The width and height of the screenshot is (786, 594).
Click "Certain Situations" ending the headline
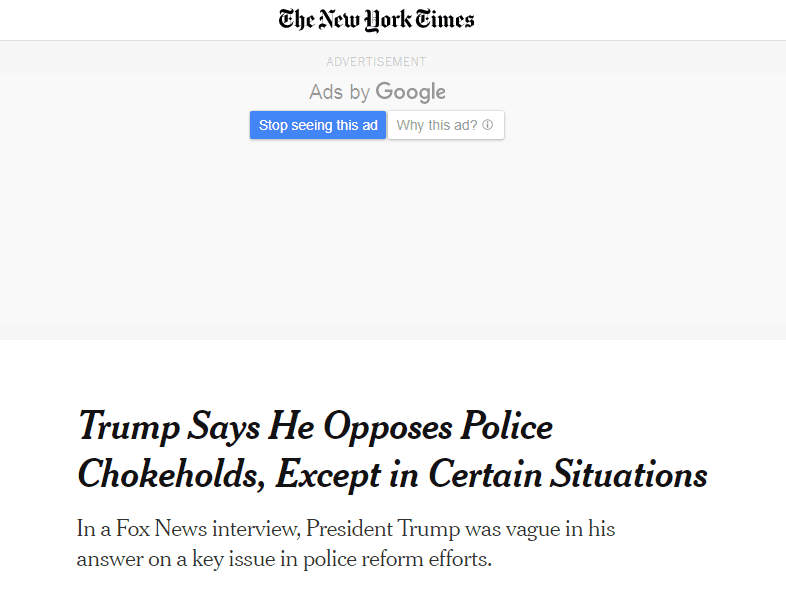[x=568, y=474]
